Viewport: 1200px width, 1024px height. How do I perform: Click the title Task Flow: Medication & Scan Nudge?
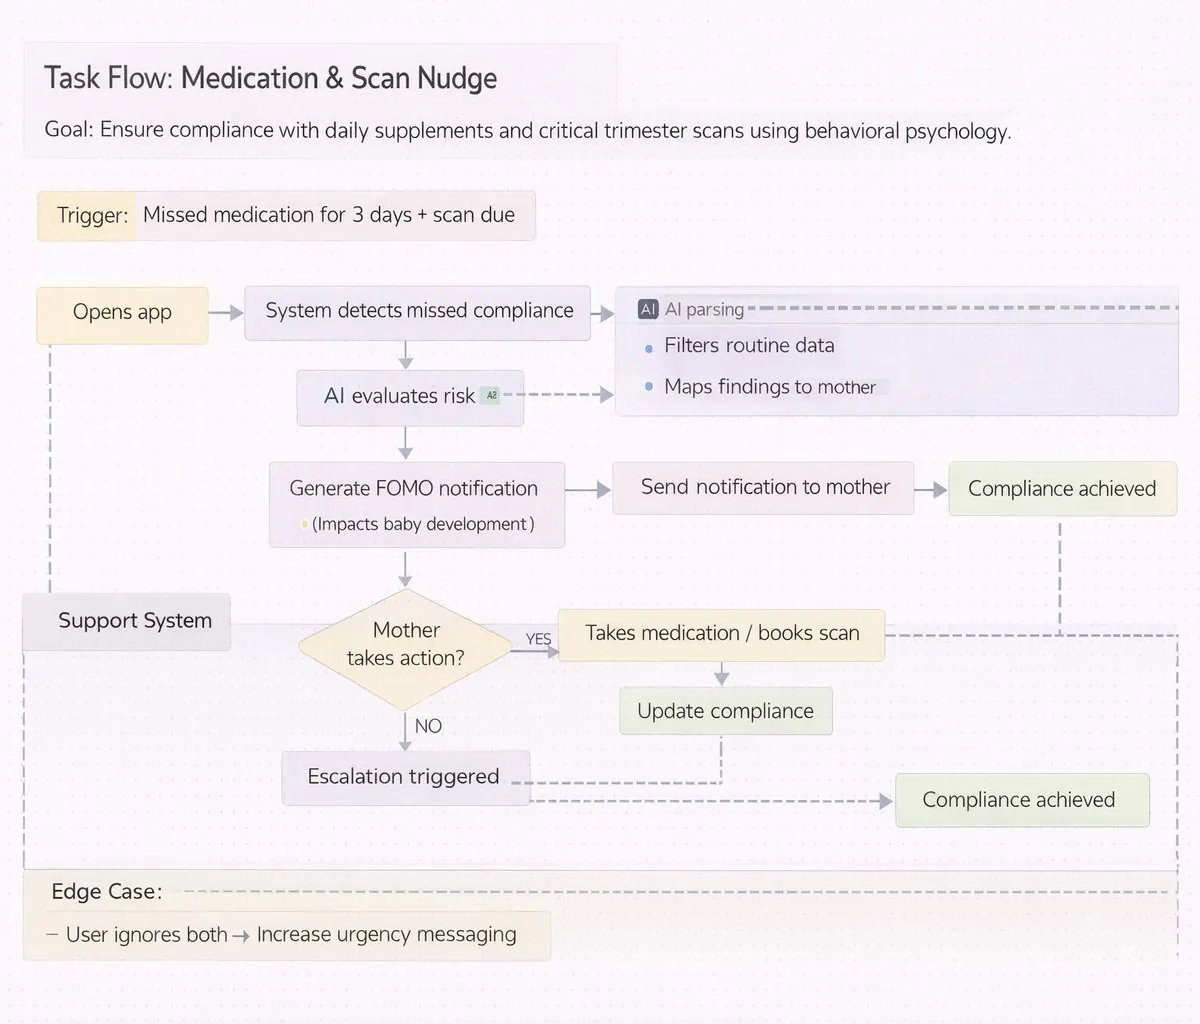[x=270, y=78]
